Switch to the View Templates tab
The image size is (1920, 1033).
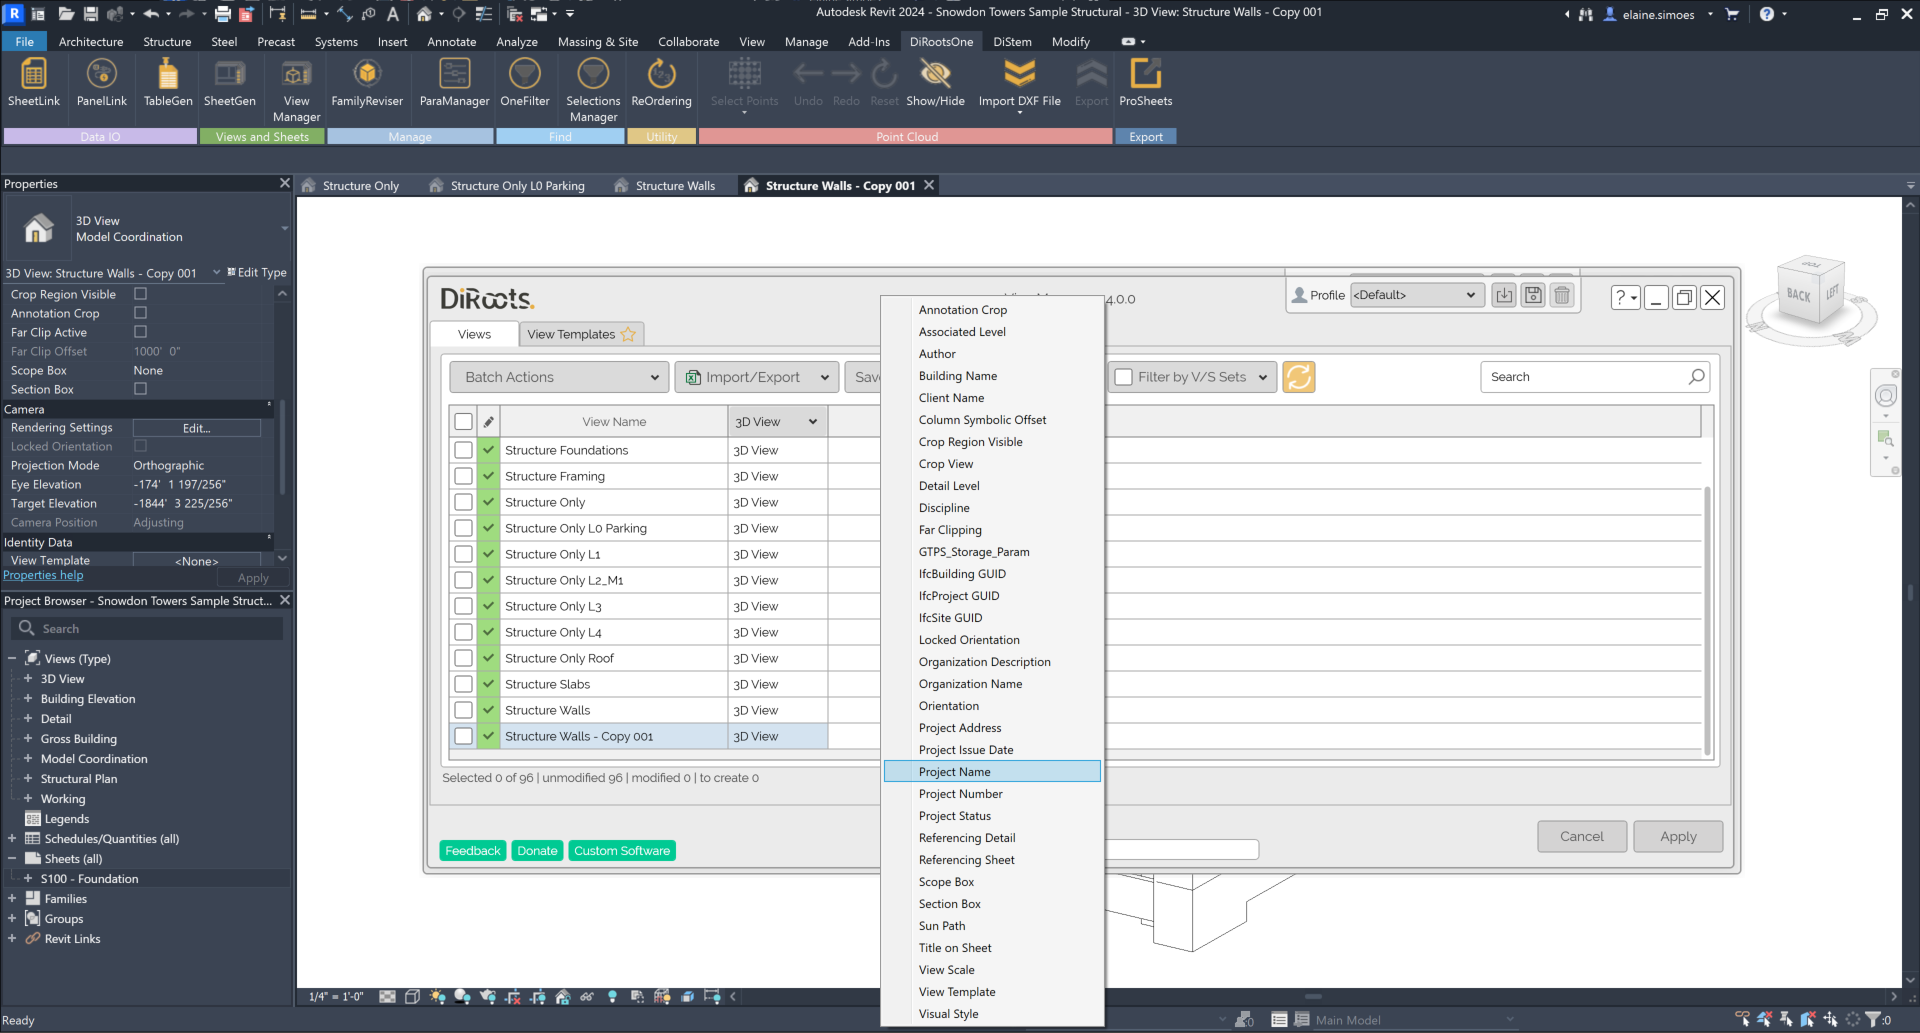point(580,334)
